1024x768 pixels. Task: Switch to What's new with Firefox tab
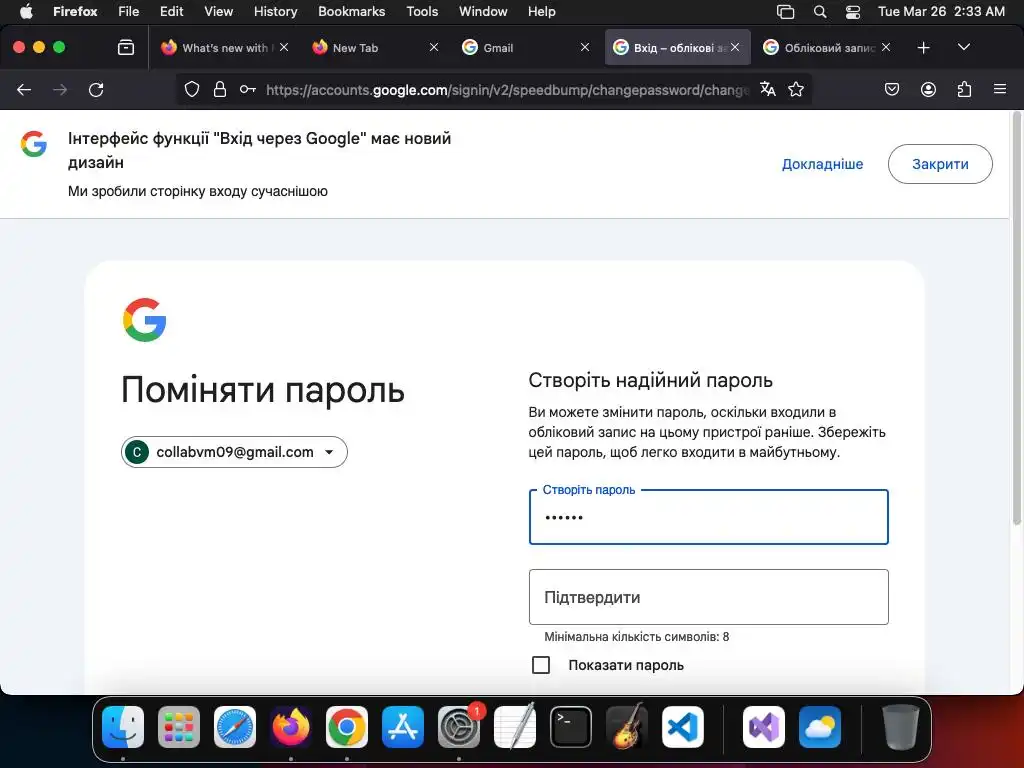tap(224, 47)
